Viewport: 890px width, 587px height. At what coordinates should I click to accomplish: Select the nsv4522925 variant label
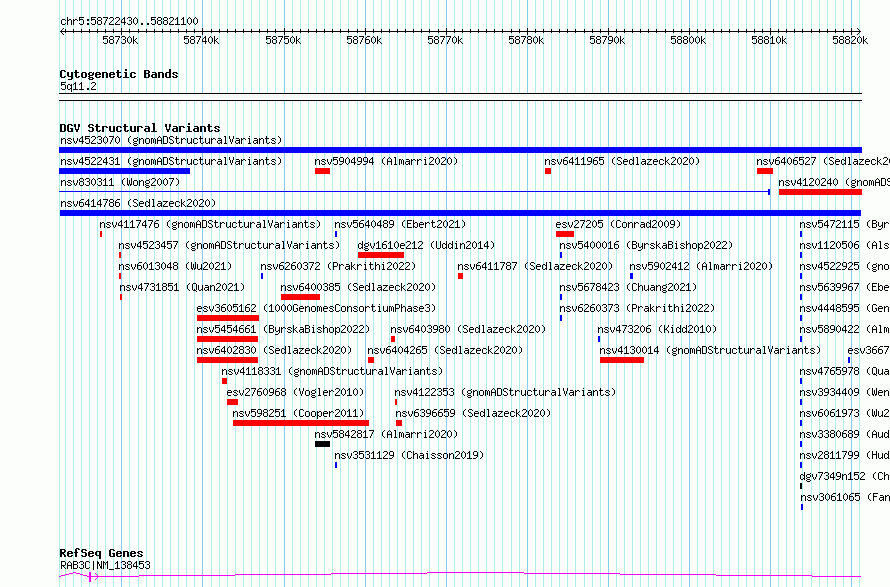(x=845, y=266)
